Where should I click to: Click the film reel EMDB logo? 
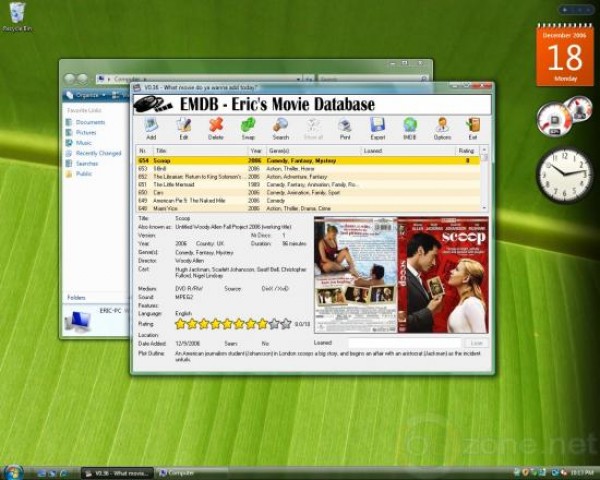click(152, 104)
